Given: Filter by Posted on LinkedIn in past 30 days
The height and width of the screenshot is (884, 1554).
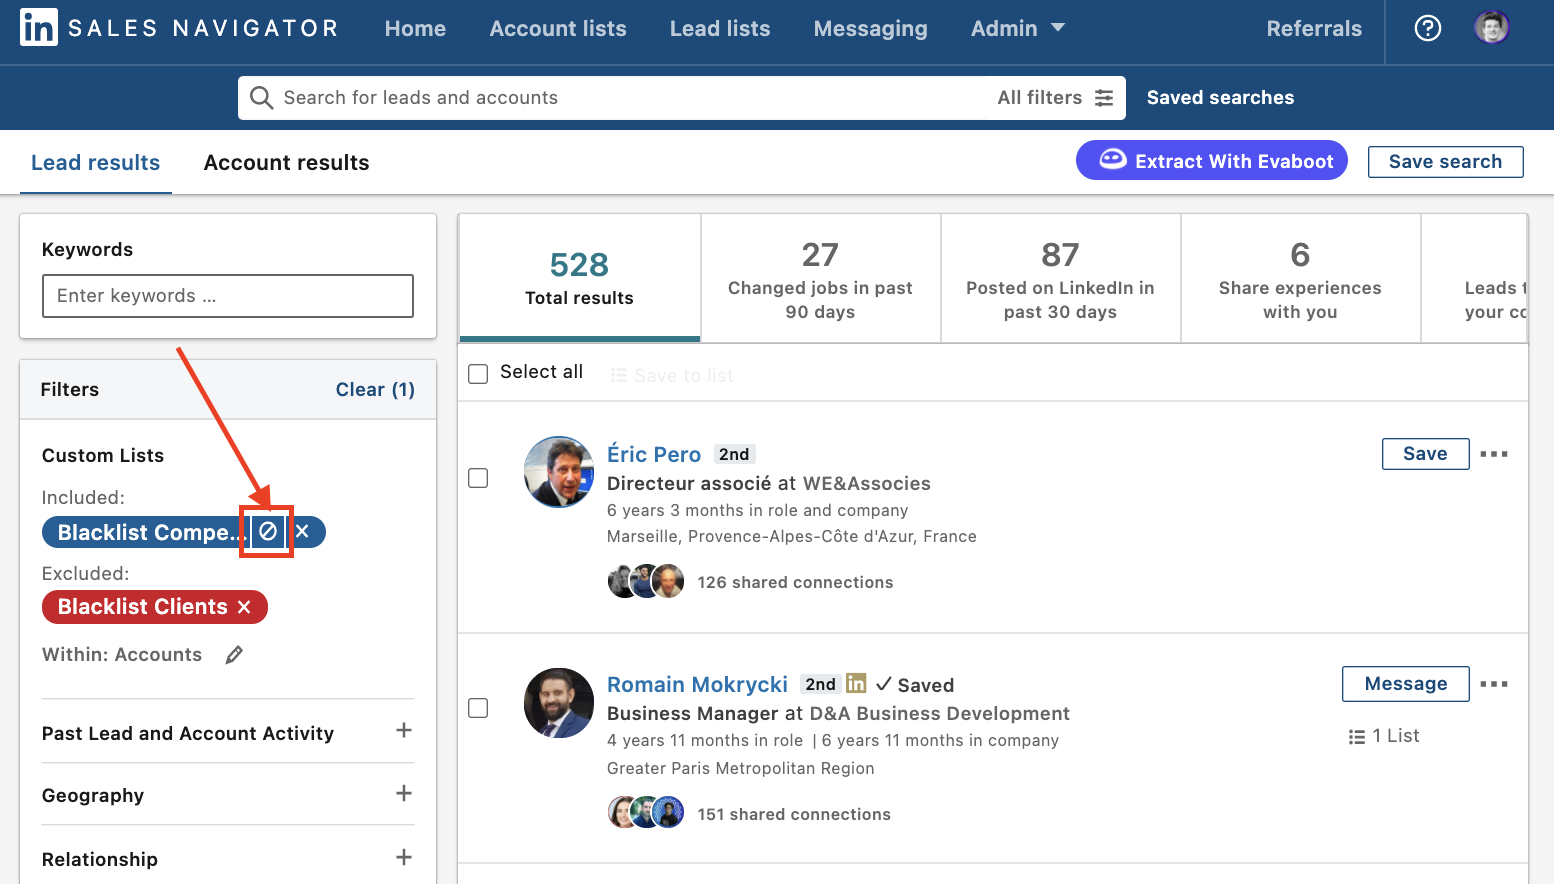Looking at the screenshot, I should (1060, 278).
